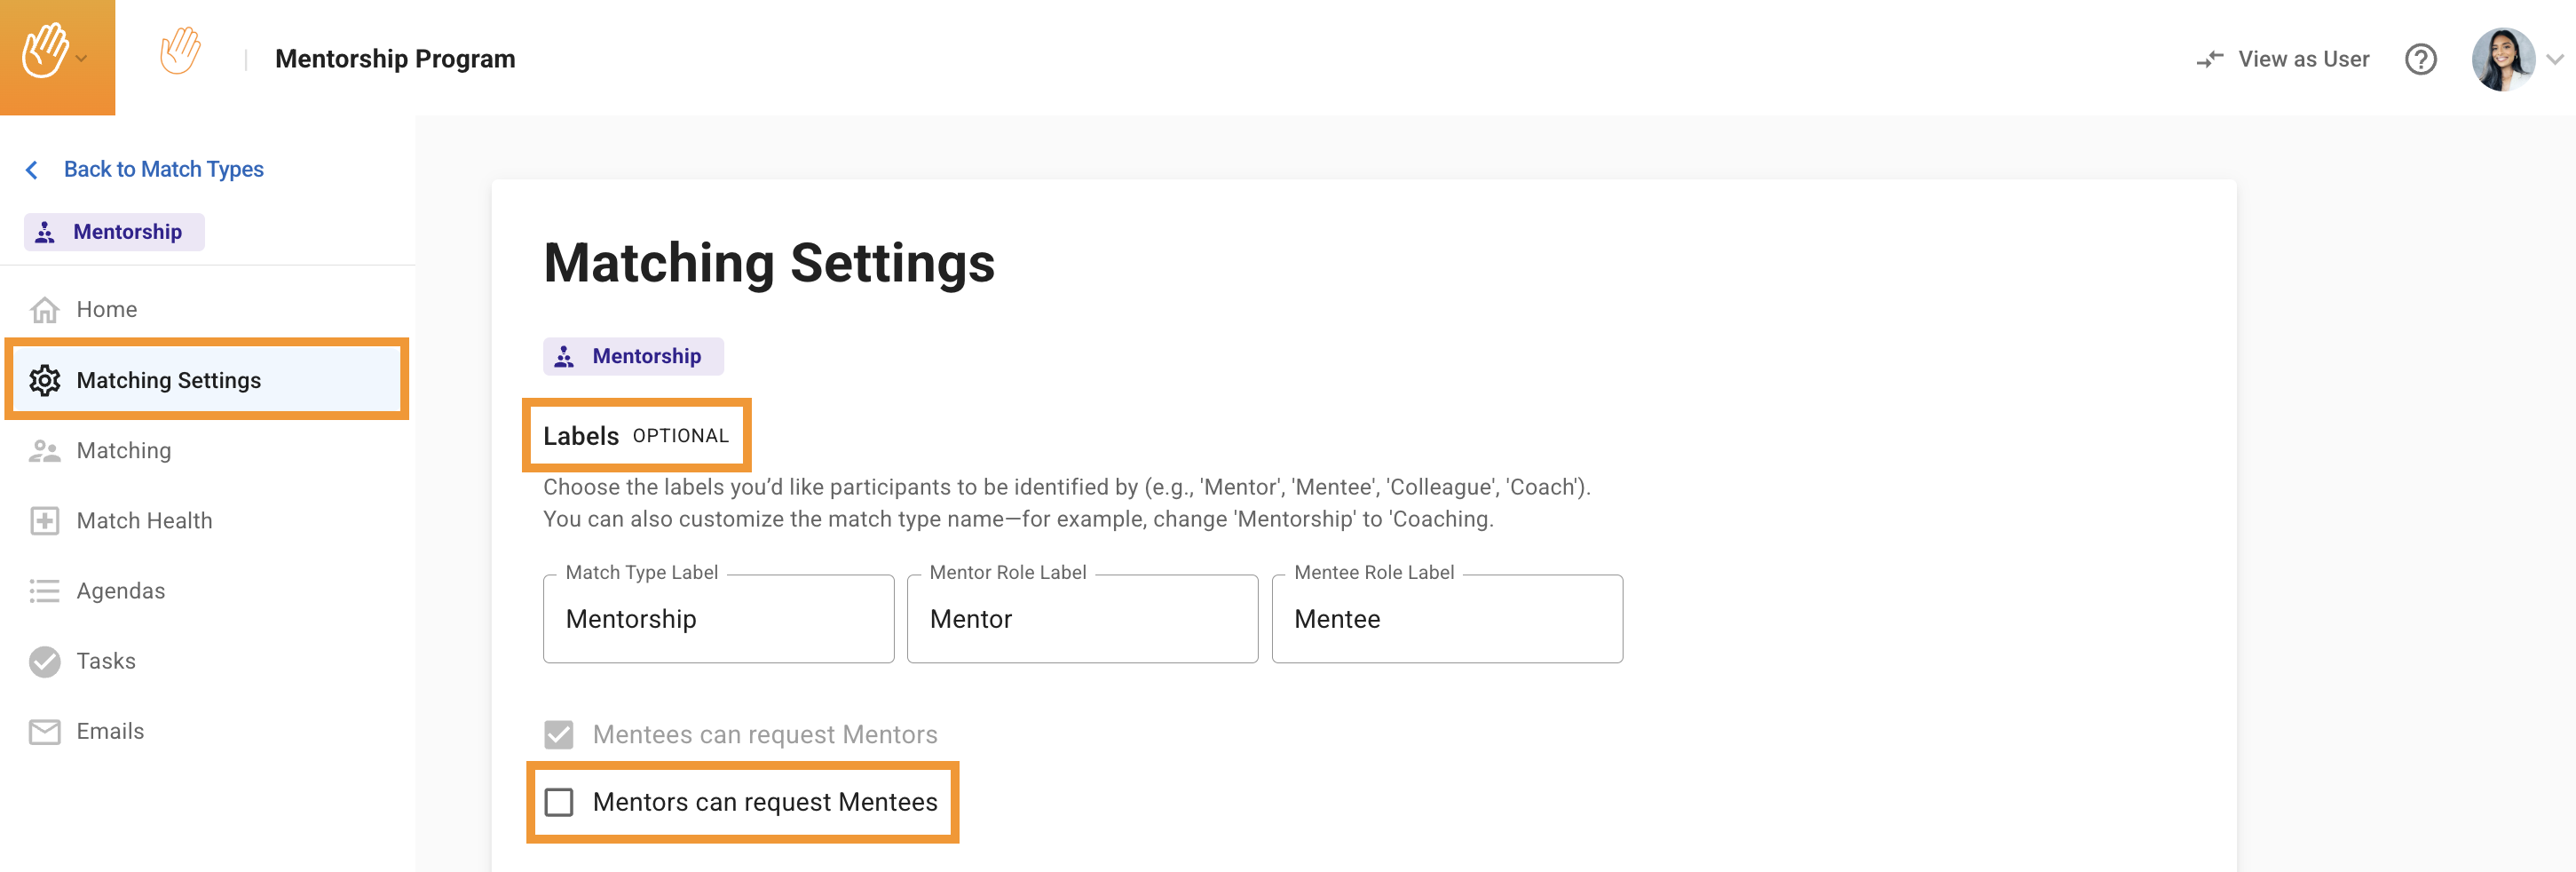2576x872 pixels.
Task: Open the Matching sidebar item
Action: 124,451
